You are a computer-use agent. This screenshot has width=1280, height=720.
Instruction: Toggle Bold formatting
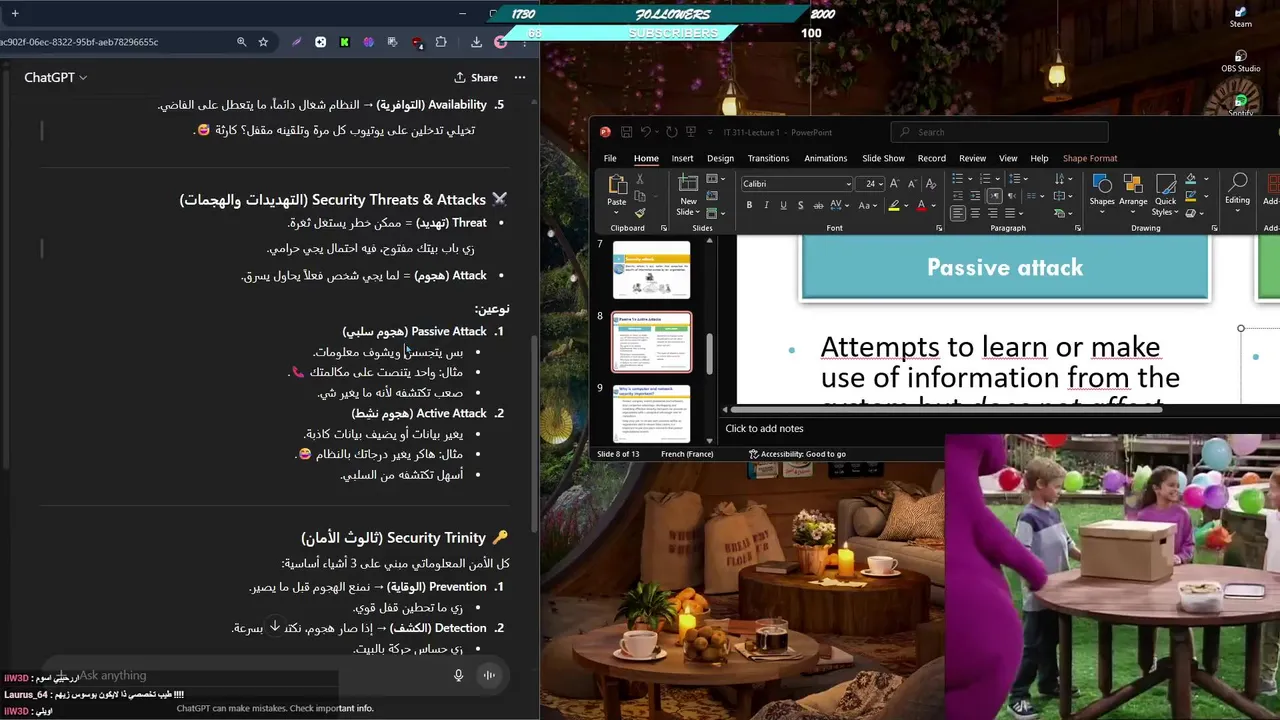pyautogui.click(x=749, y=206)
